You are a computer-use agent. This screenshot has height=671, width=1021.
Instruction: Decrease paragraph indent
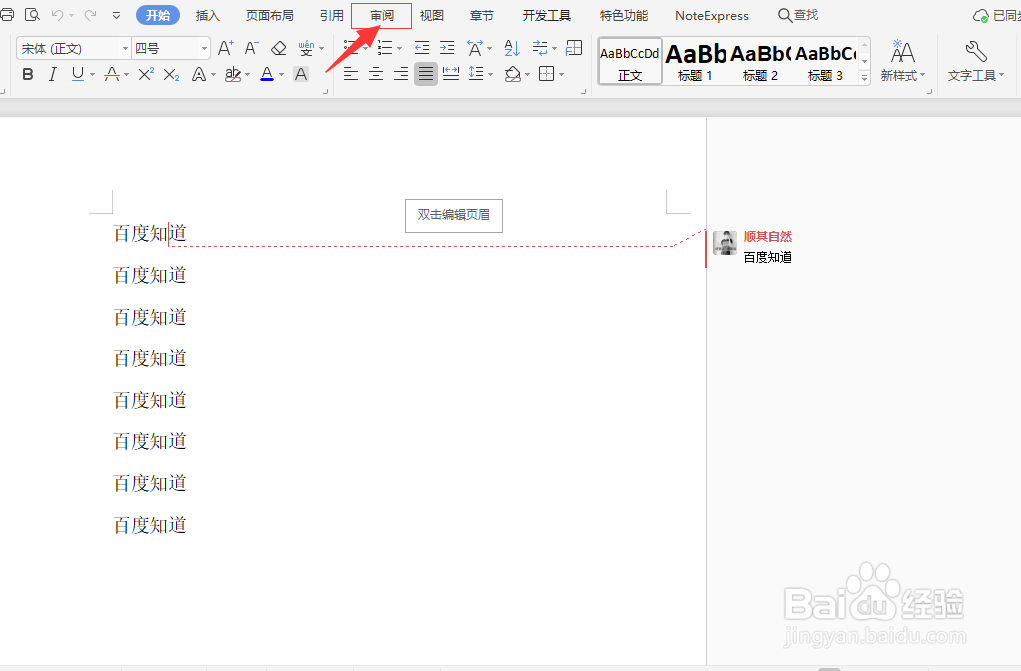click(422, 48)
